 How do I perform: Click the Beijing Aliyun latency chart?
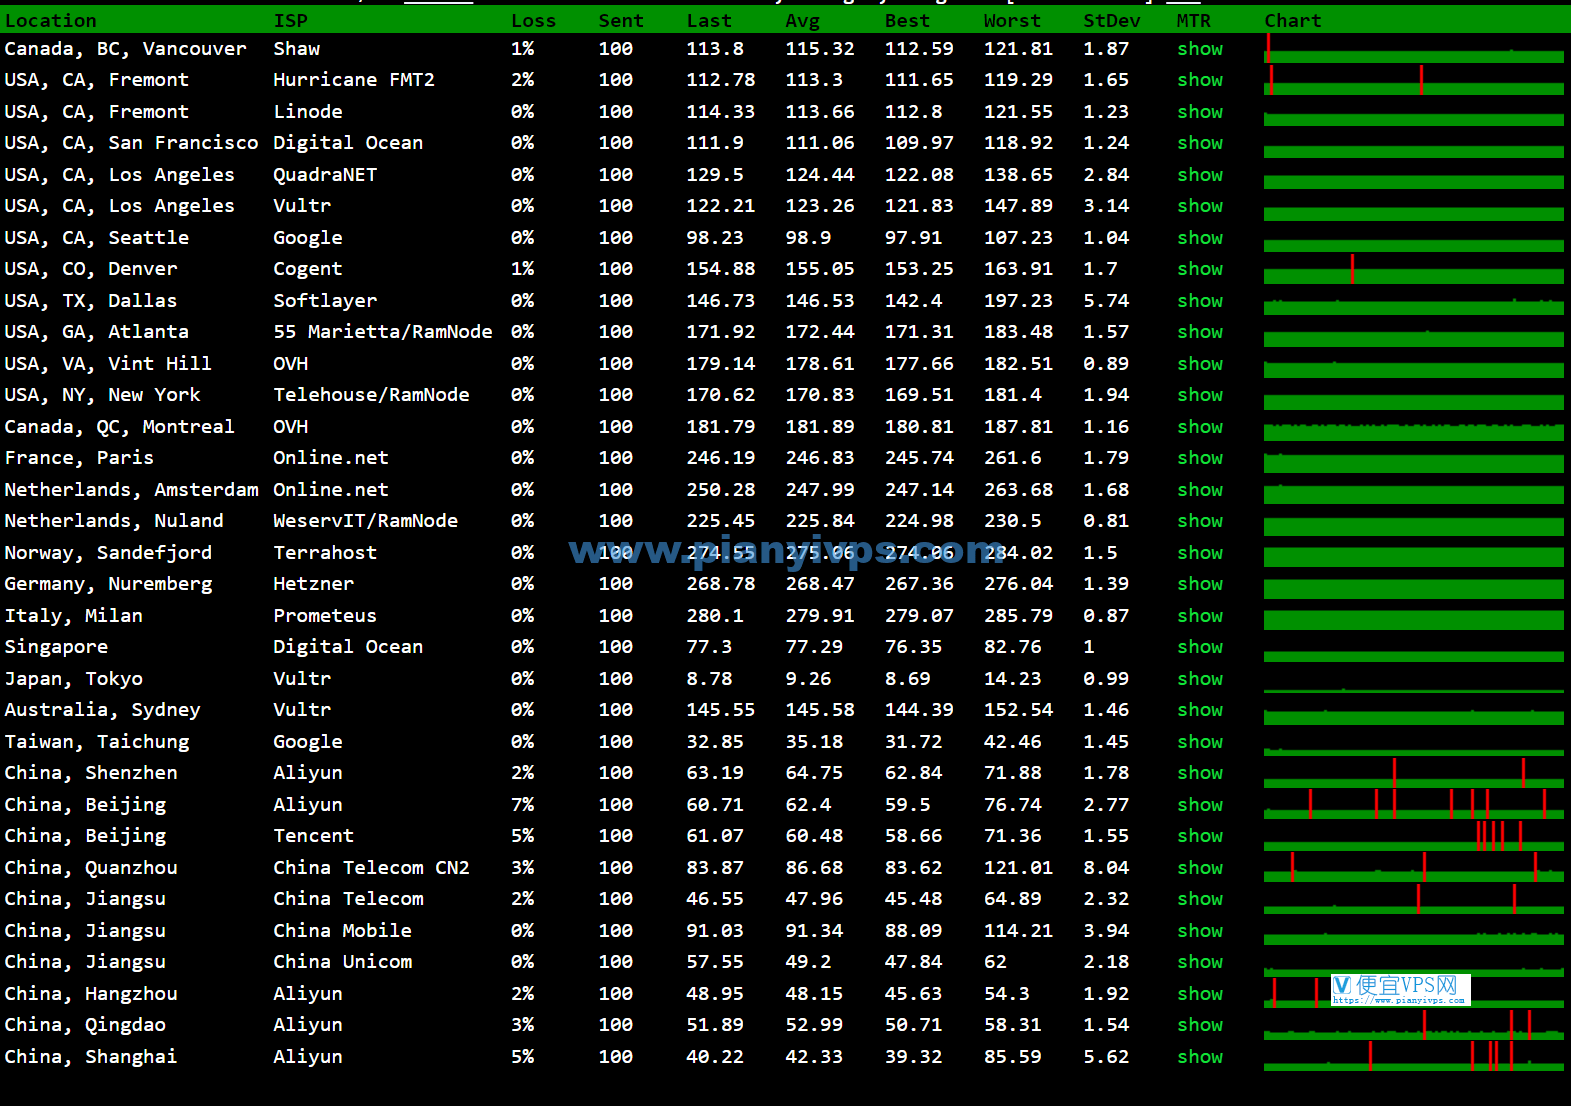point(1413,805)
